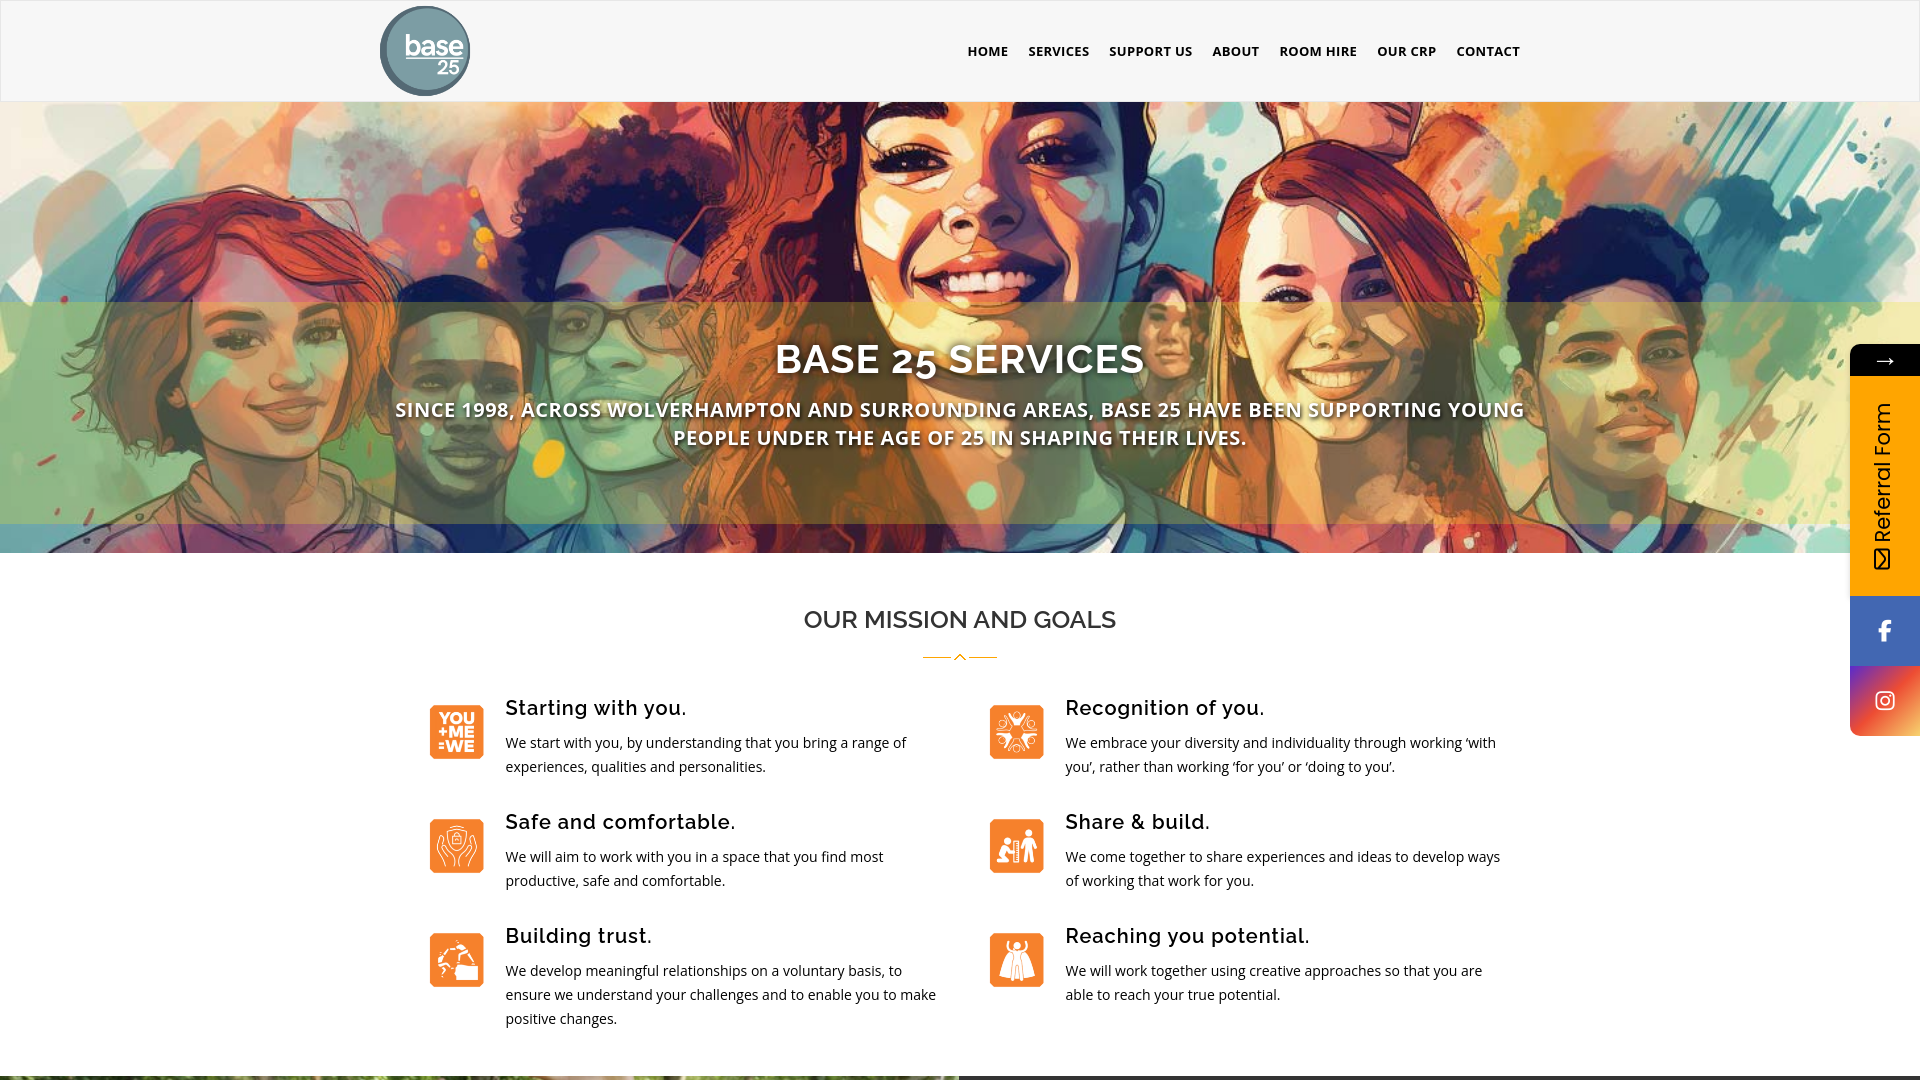Select 'Safe and comfortable.' heading
The height and width of the screenshot is (1080, 1920).
click(x=620, y=822)
